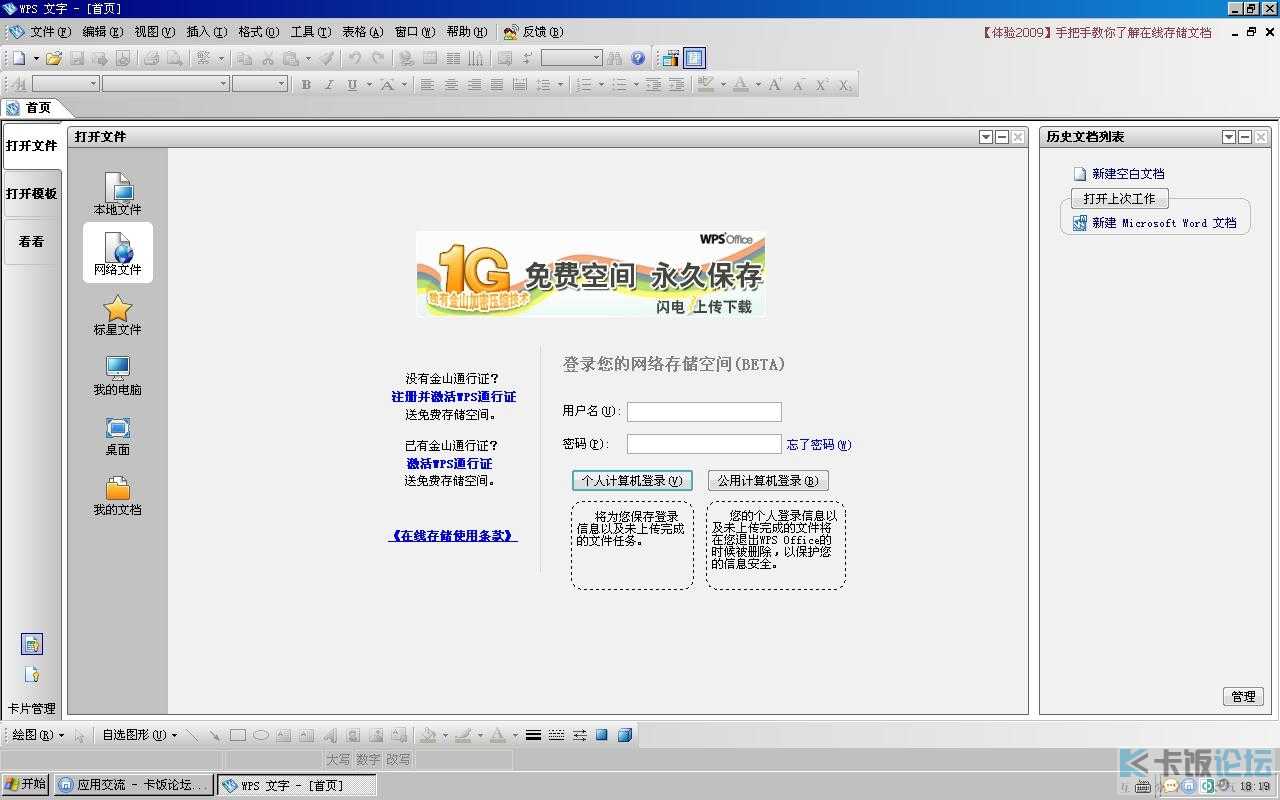The width and height of the screenshot is (1280, 800).
Task: Switch to the 打开模板 side tab
Action: coord(32,194)
